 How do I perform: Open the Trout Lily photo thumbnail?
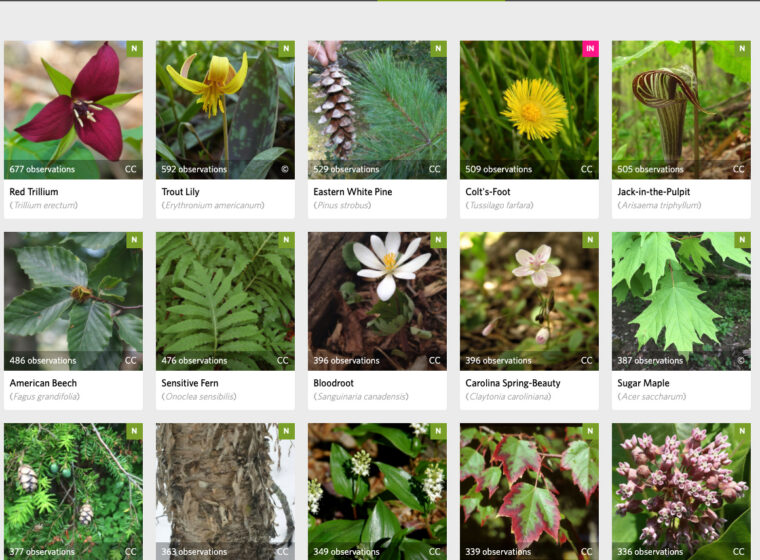tap(225, 110)
